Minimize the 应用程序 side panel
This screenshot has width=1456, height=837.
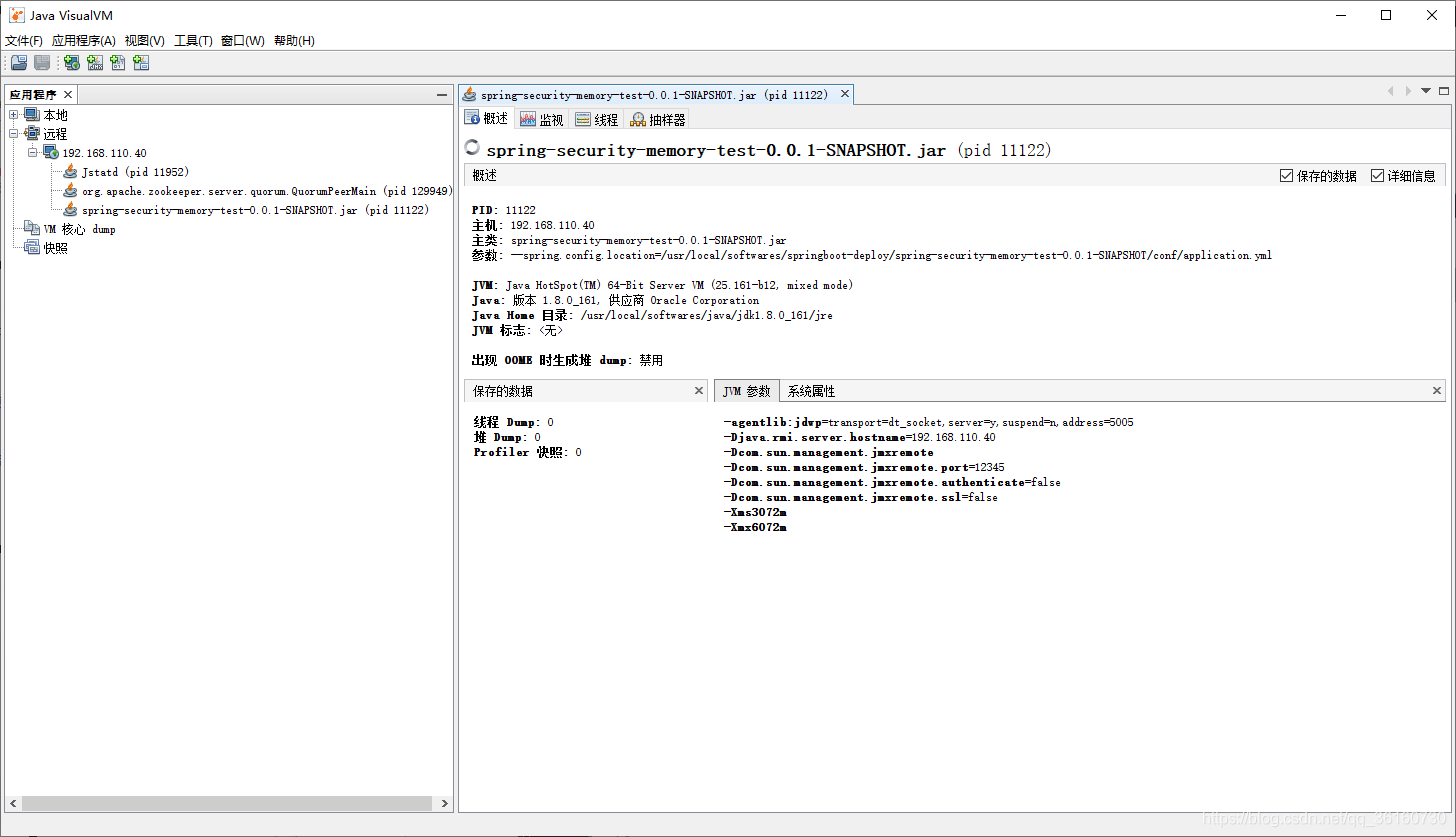click(442, 94)
